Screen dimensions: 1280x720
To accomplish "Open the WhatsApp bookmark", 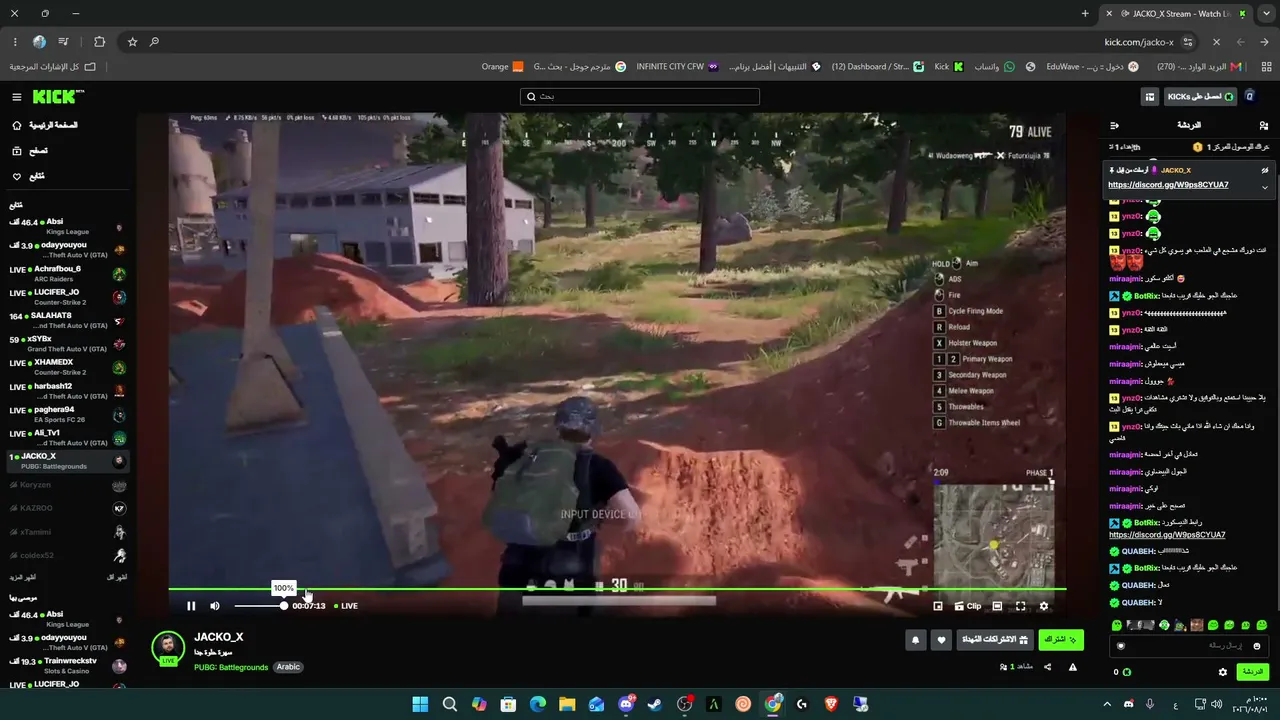I will point(995,67).
